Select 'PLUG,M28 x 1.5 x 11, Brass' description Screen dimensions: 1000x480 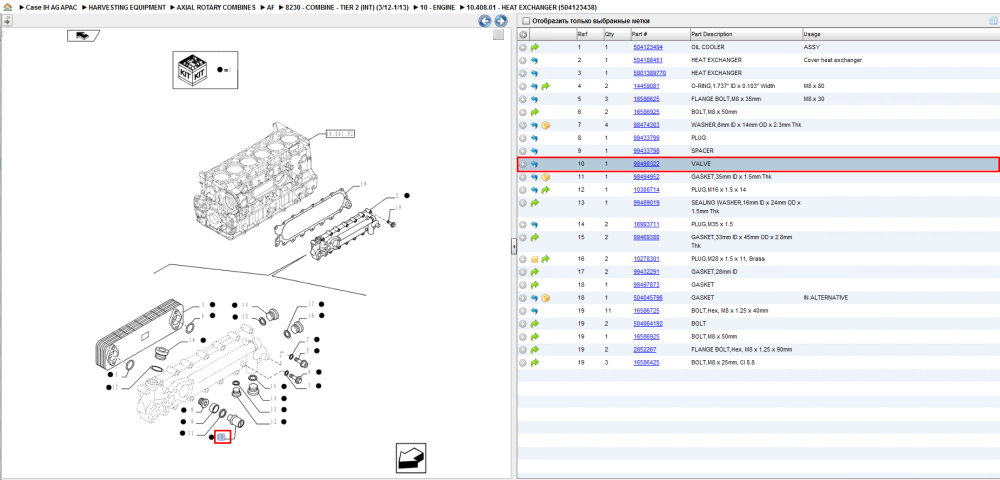[x=728, y=259]
